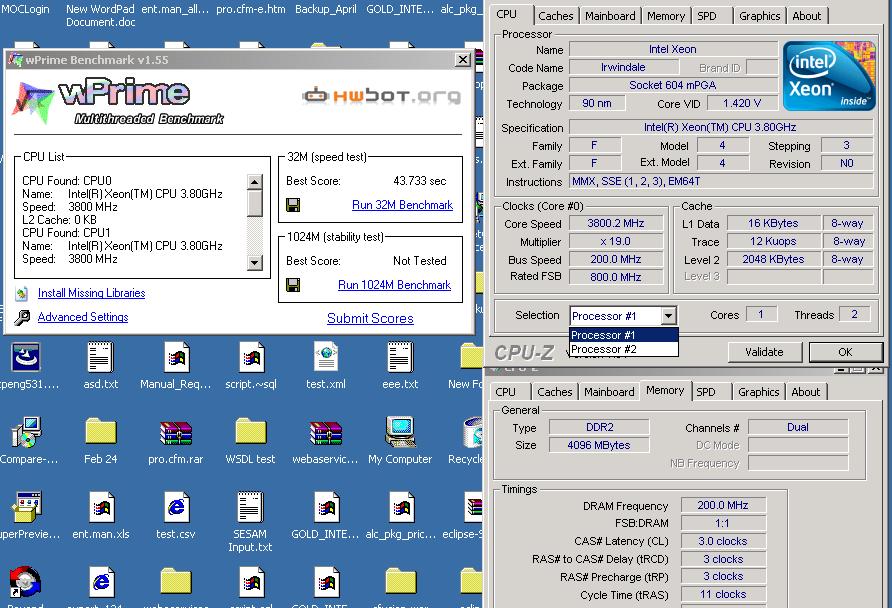
Task: Click the Submit Scores link
Action: click(x=370, y=319)
